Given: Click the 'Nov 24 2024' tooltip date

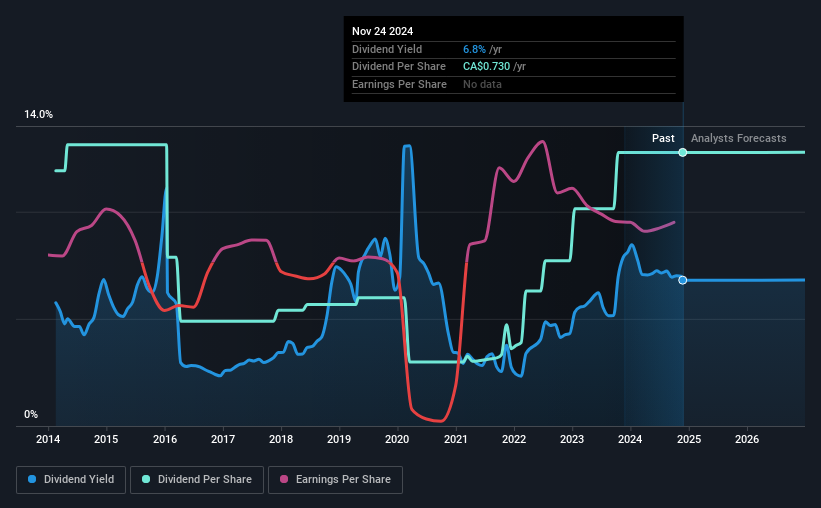Looking at the screenshot, I should (x=382, y=31).
